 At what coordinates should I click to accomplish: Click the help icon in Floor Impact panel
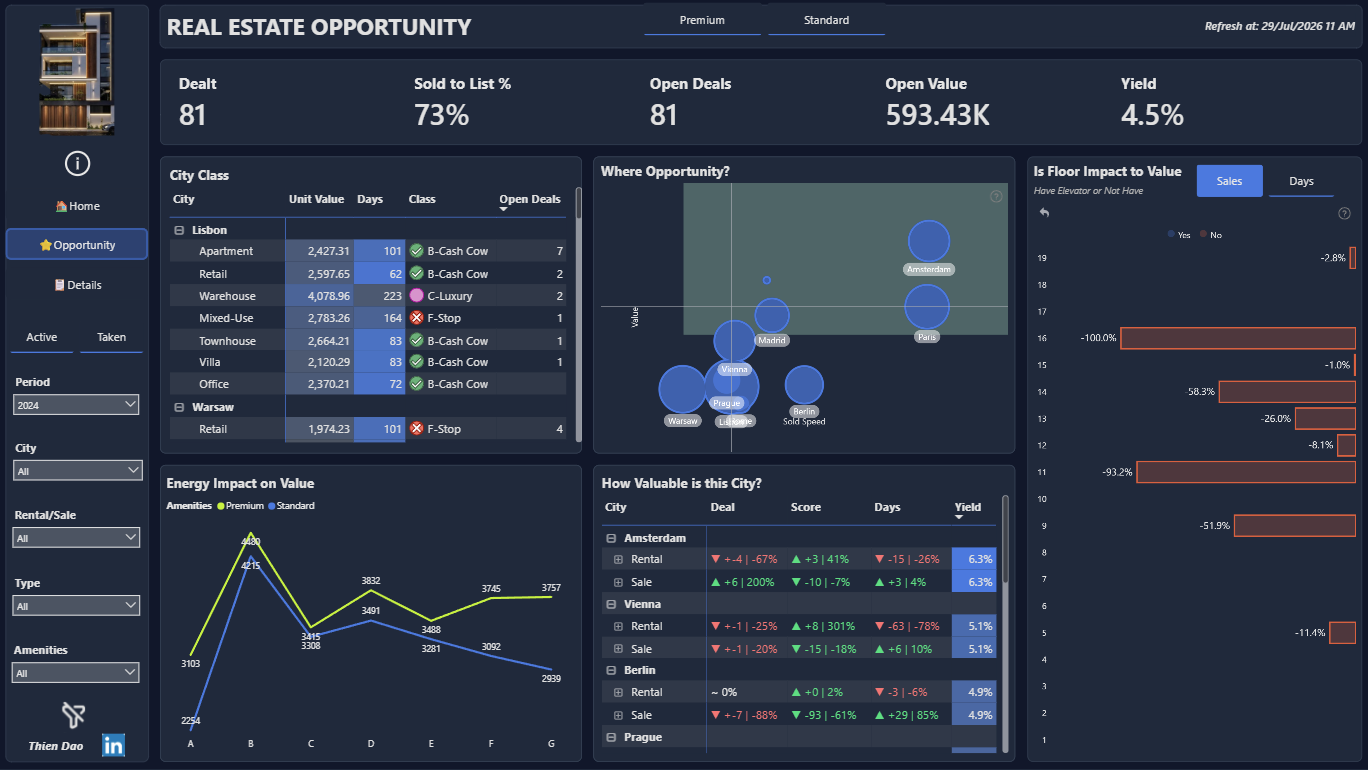[1344, 213]
